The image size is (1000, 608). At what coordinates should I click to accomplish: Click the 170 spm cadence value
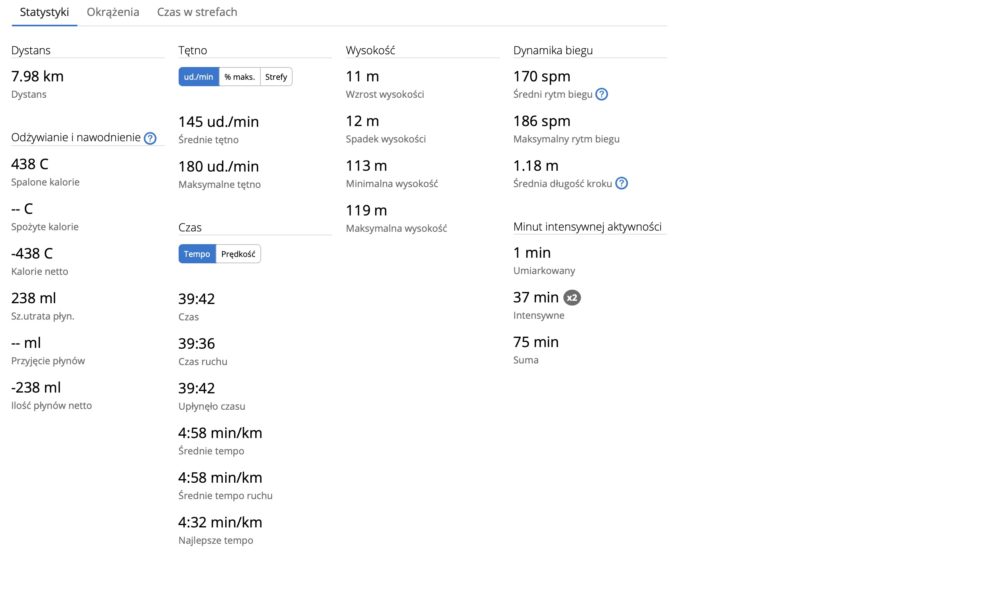pyautogui.click(x=541, y=77)
